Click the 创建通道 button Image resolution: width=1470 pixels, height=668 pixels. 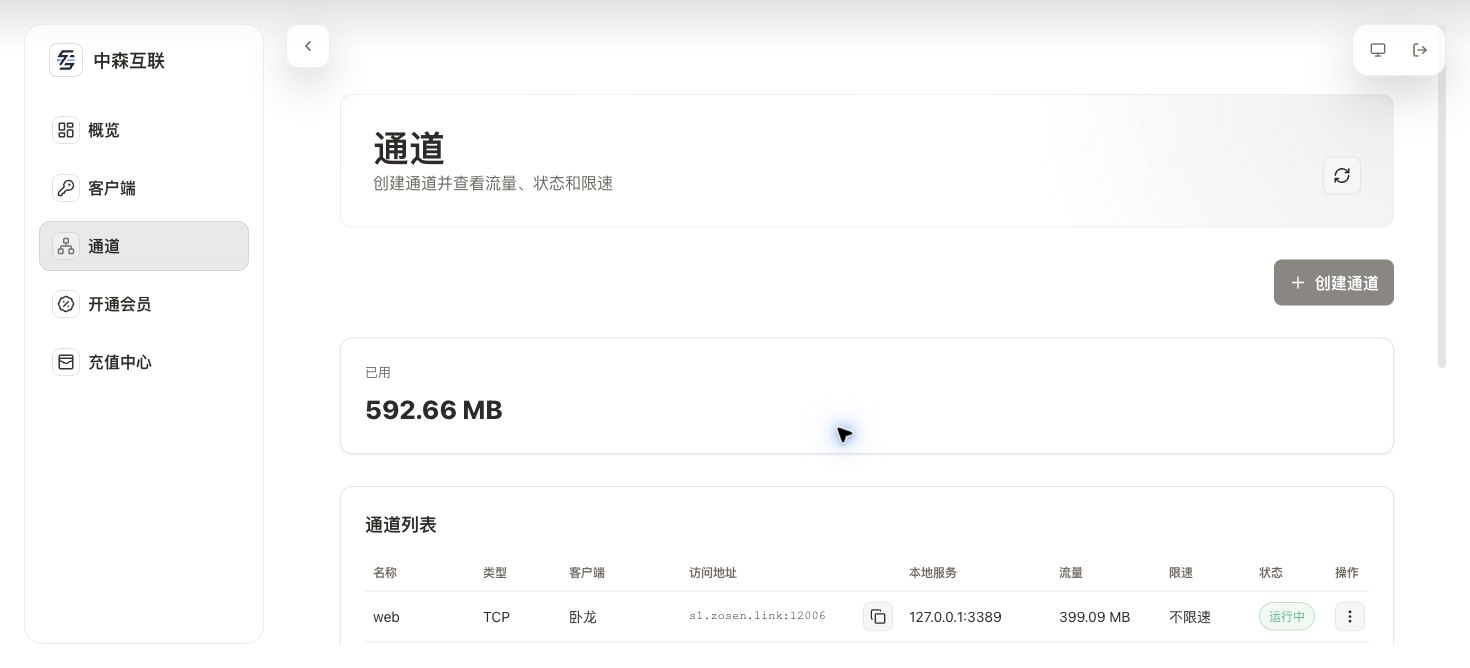[x=1334, y=283]
